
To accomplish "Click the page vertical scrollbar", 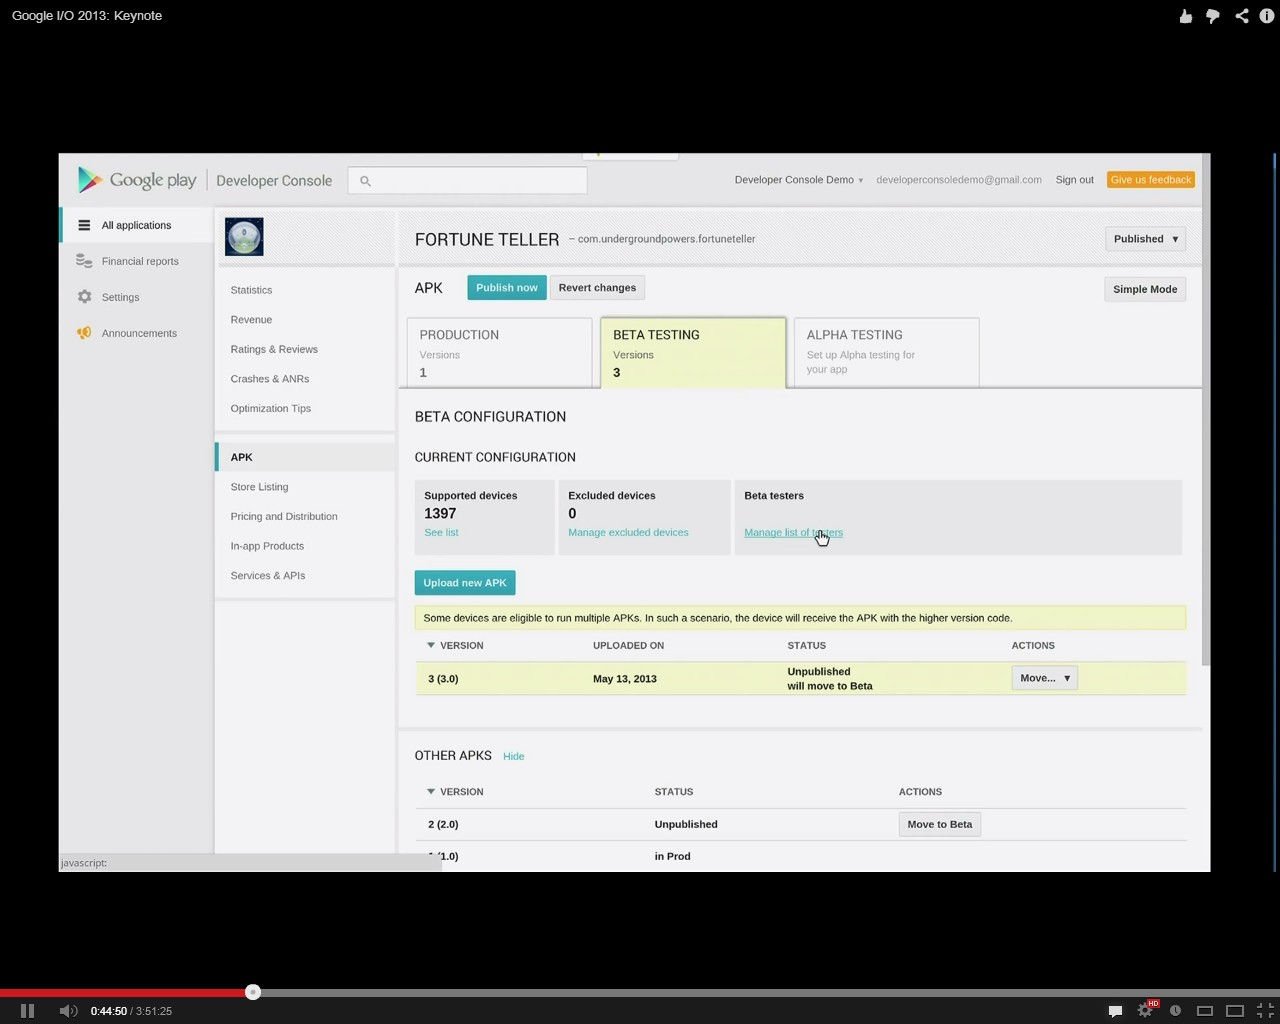I will tap(1205, 410).
